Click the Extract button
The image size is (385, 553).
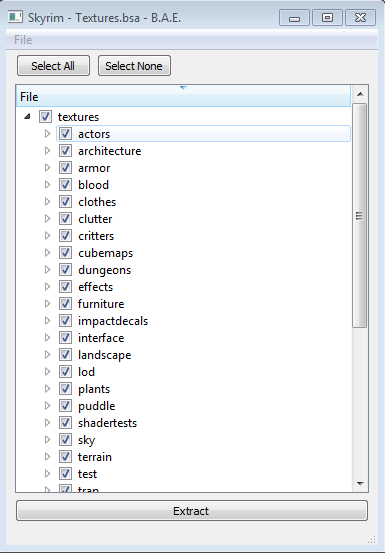192,511
